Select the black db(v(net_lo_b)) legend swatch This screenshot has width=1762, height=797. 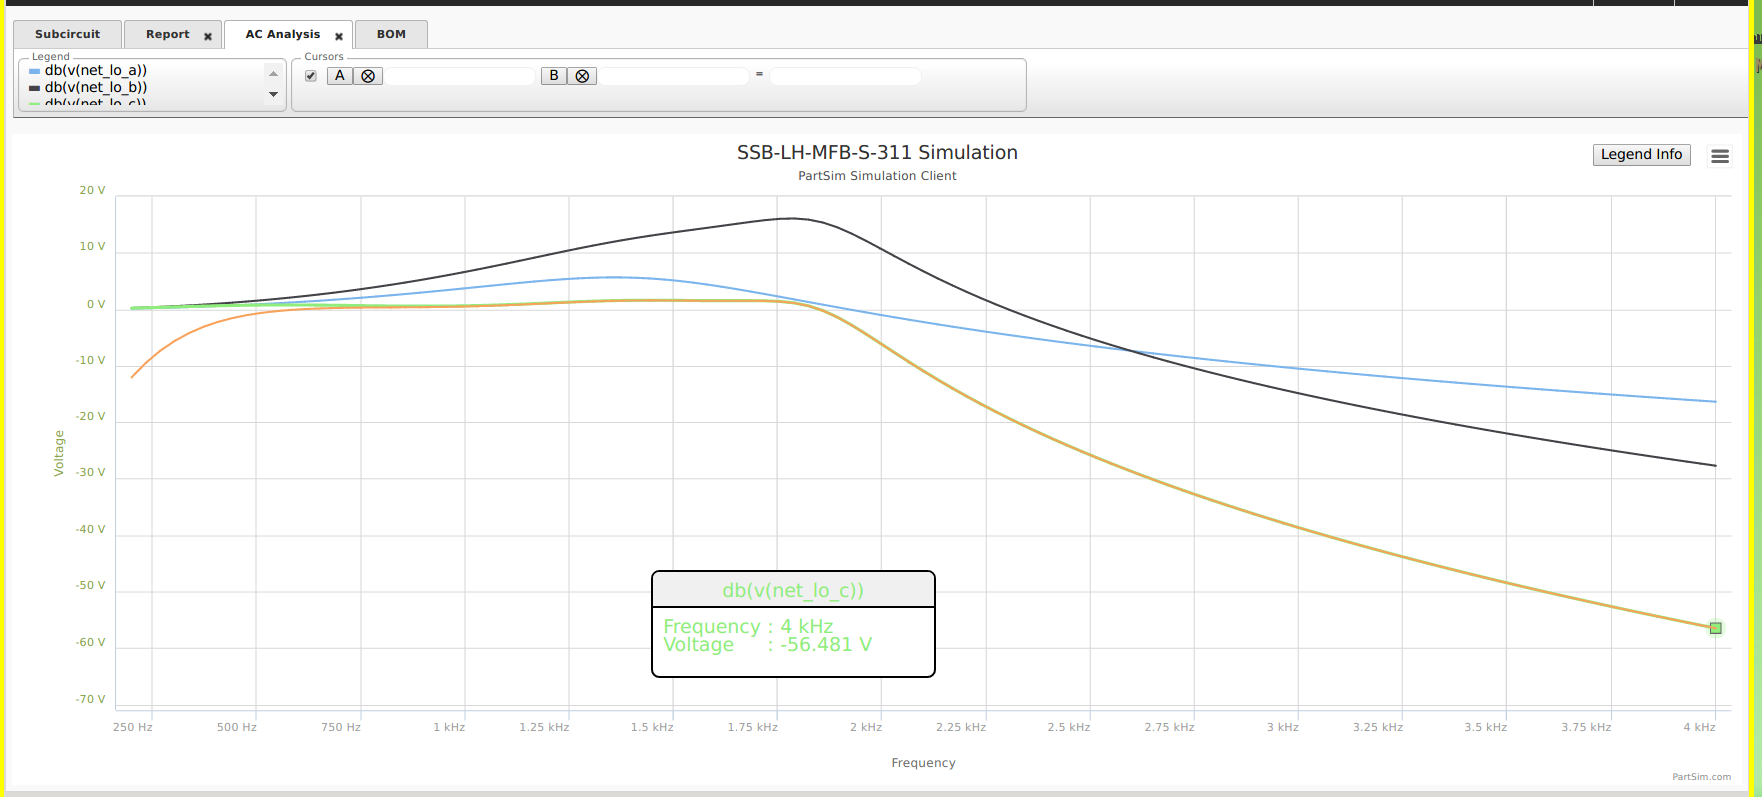point(35,88)
